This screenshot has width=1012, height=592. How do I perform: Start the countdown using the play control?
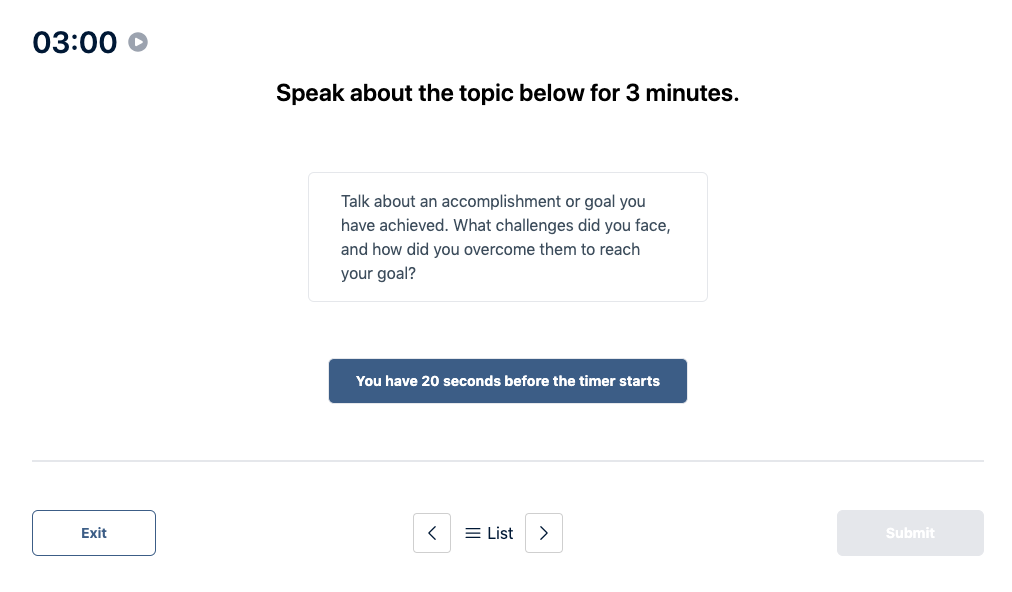[x=138, y=42]
